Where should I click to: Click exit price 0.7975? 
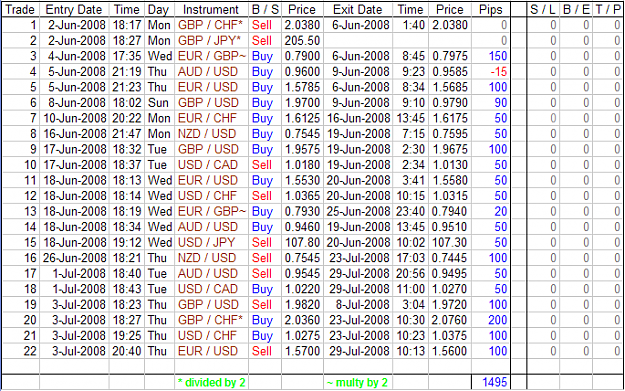tap(450, 56)
